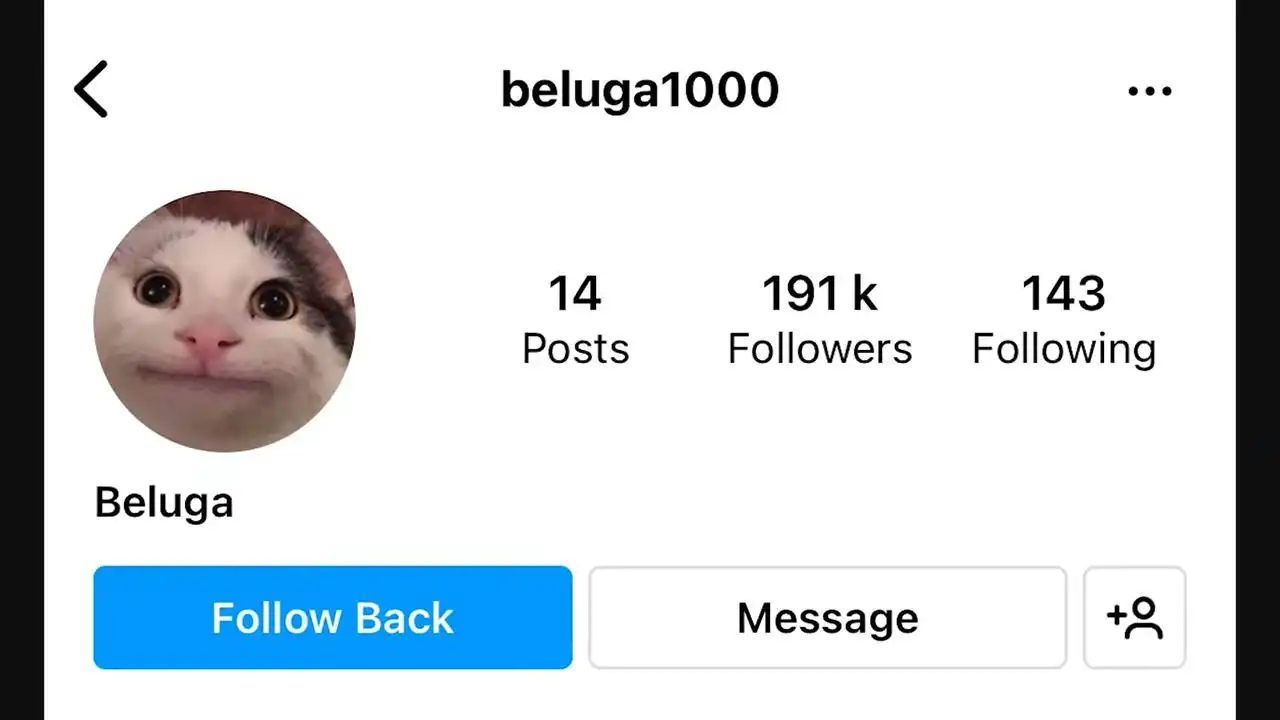1280x720 pixels.
Task: Tap the beluga1000 username header
Action: click(x=639, y=90)
